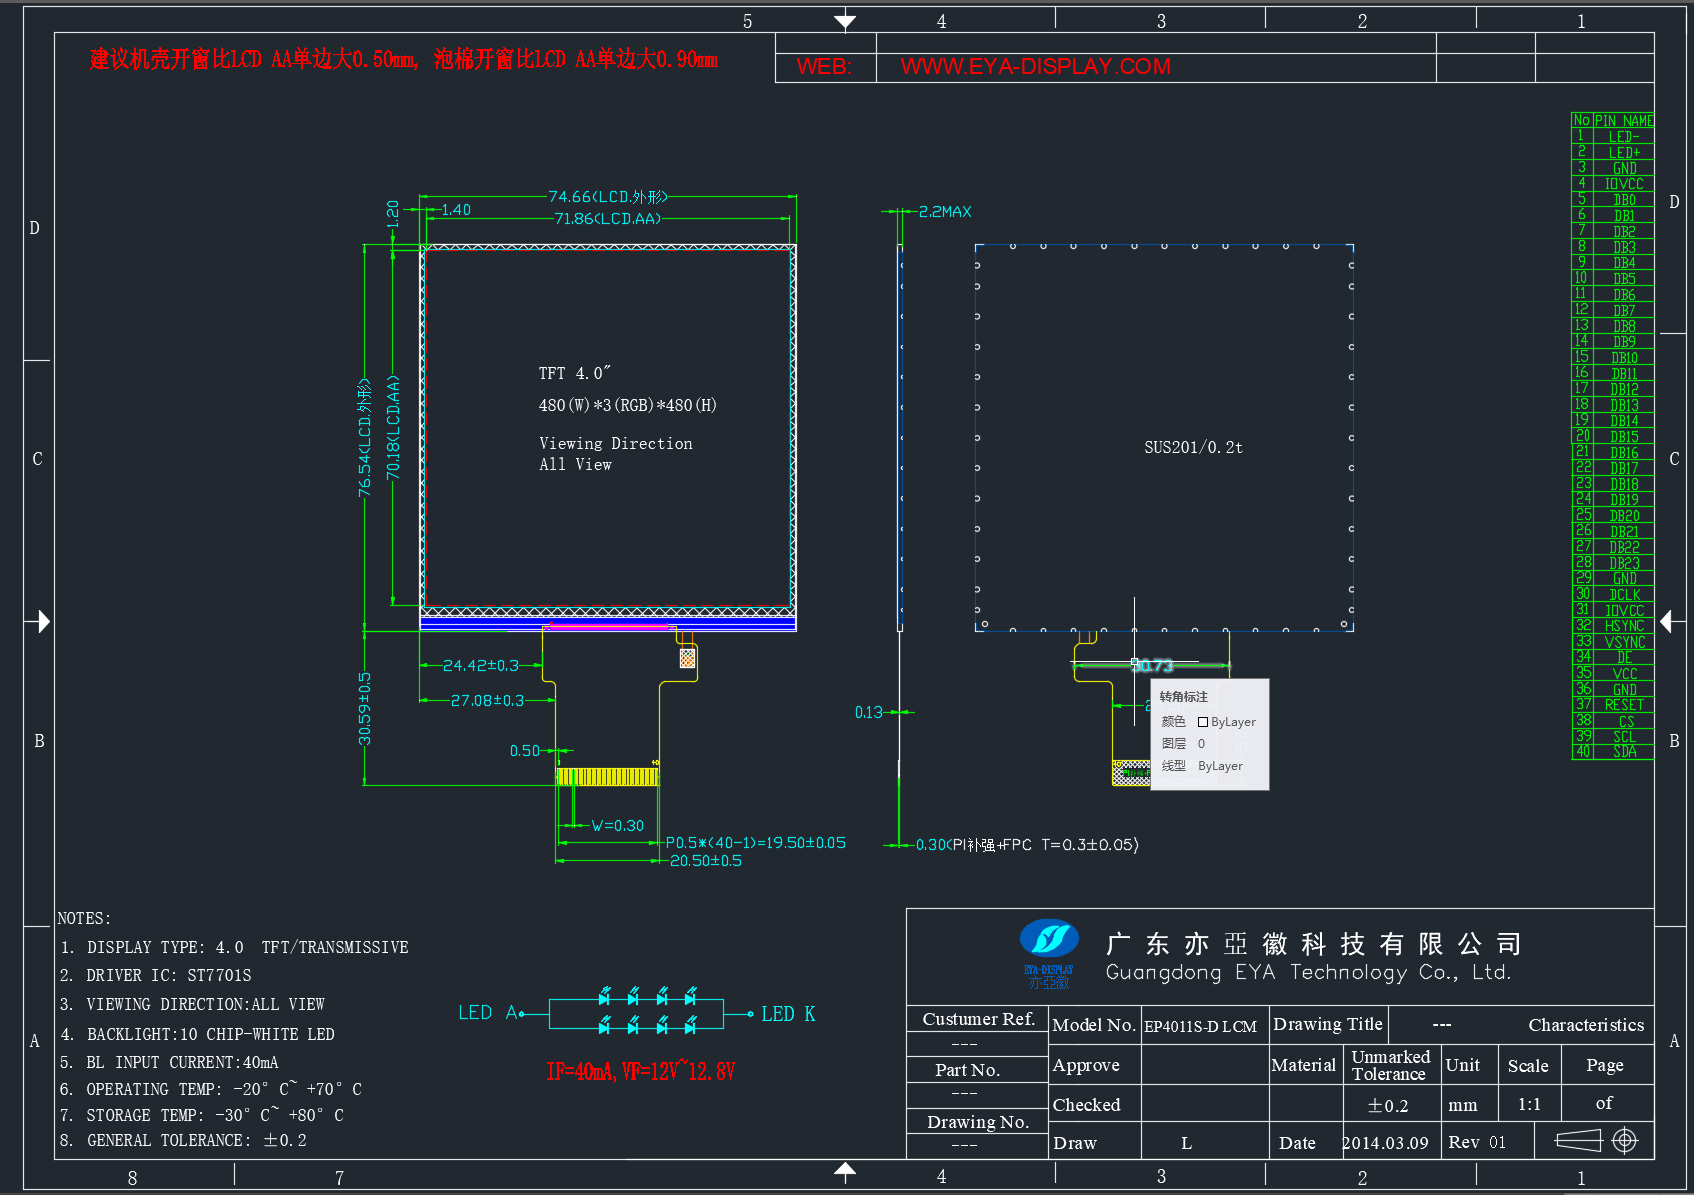
Task: Select the color swatch beside ByLayer in the tooltip
Action: pos(1203,722)
